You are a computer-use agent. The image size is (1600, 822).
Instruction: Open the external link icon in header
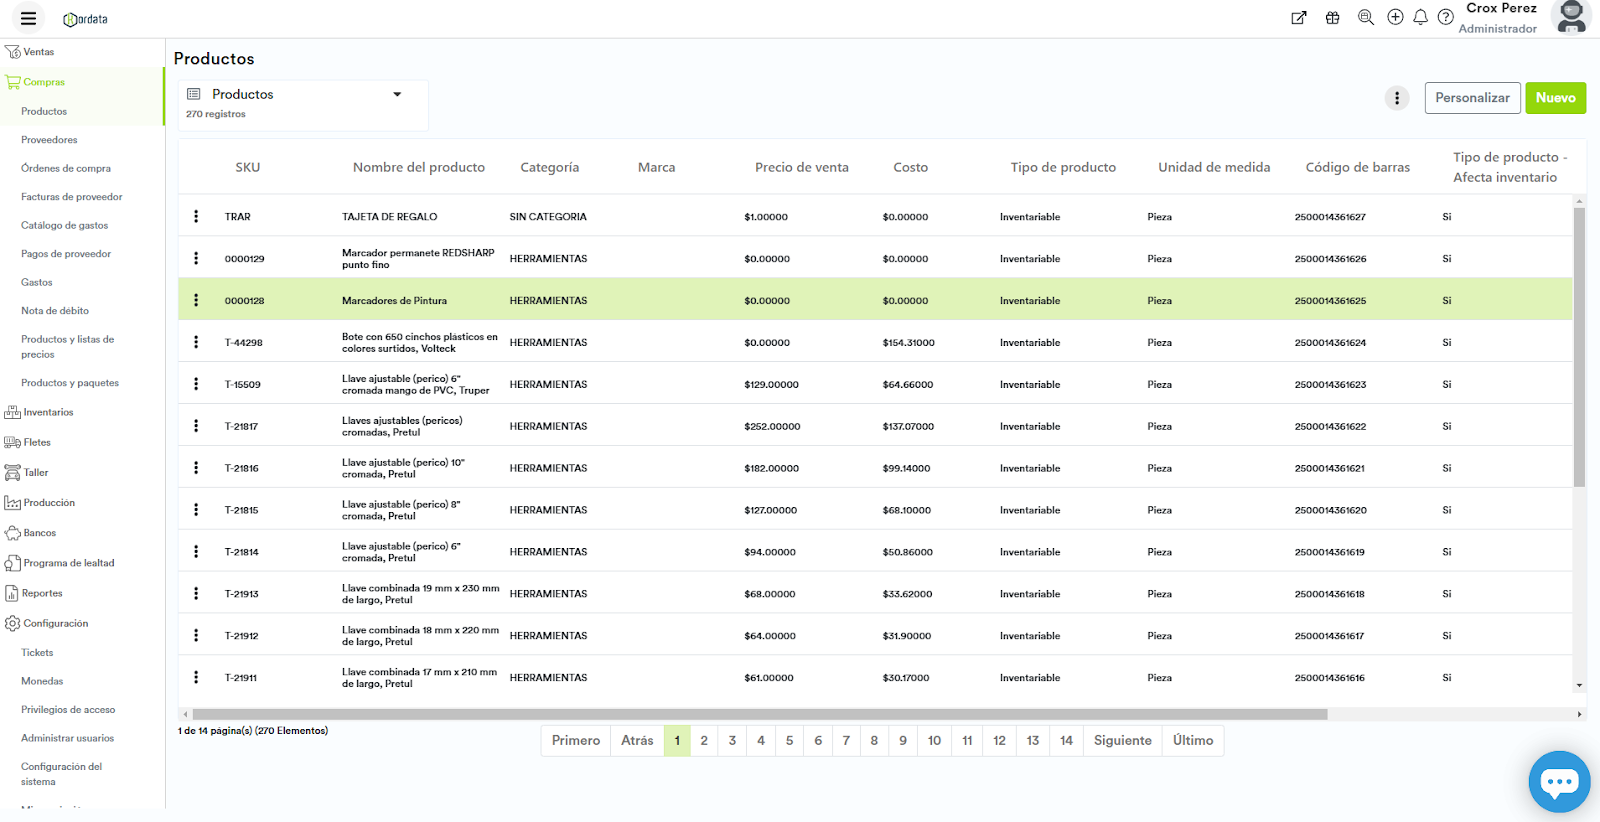pyautogui.click(x=1299, y=18)
